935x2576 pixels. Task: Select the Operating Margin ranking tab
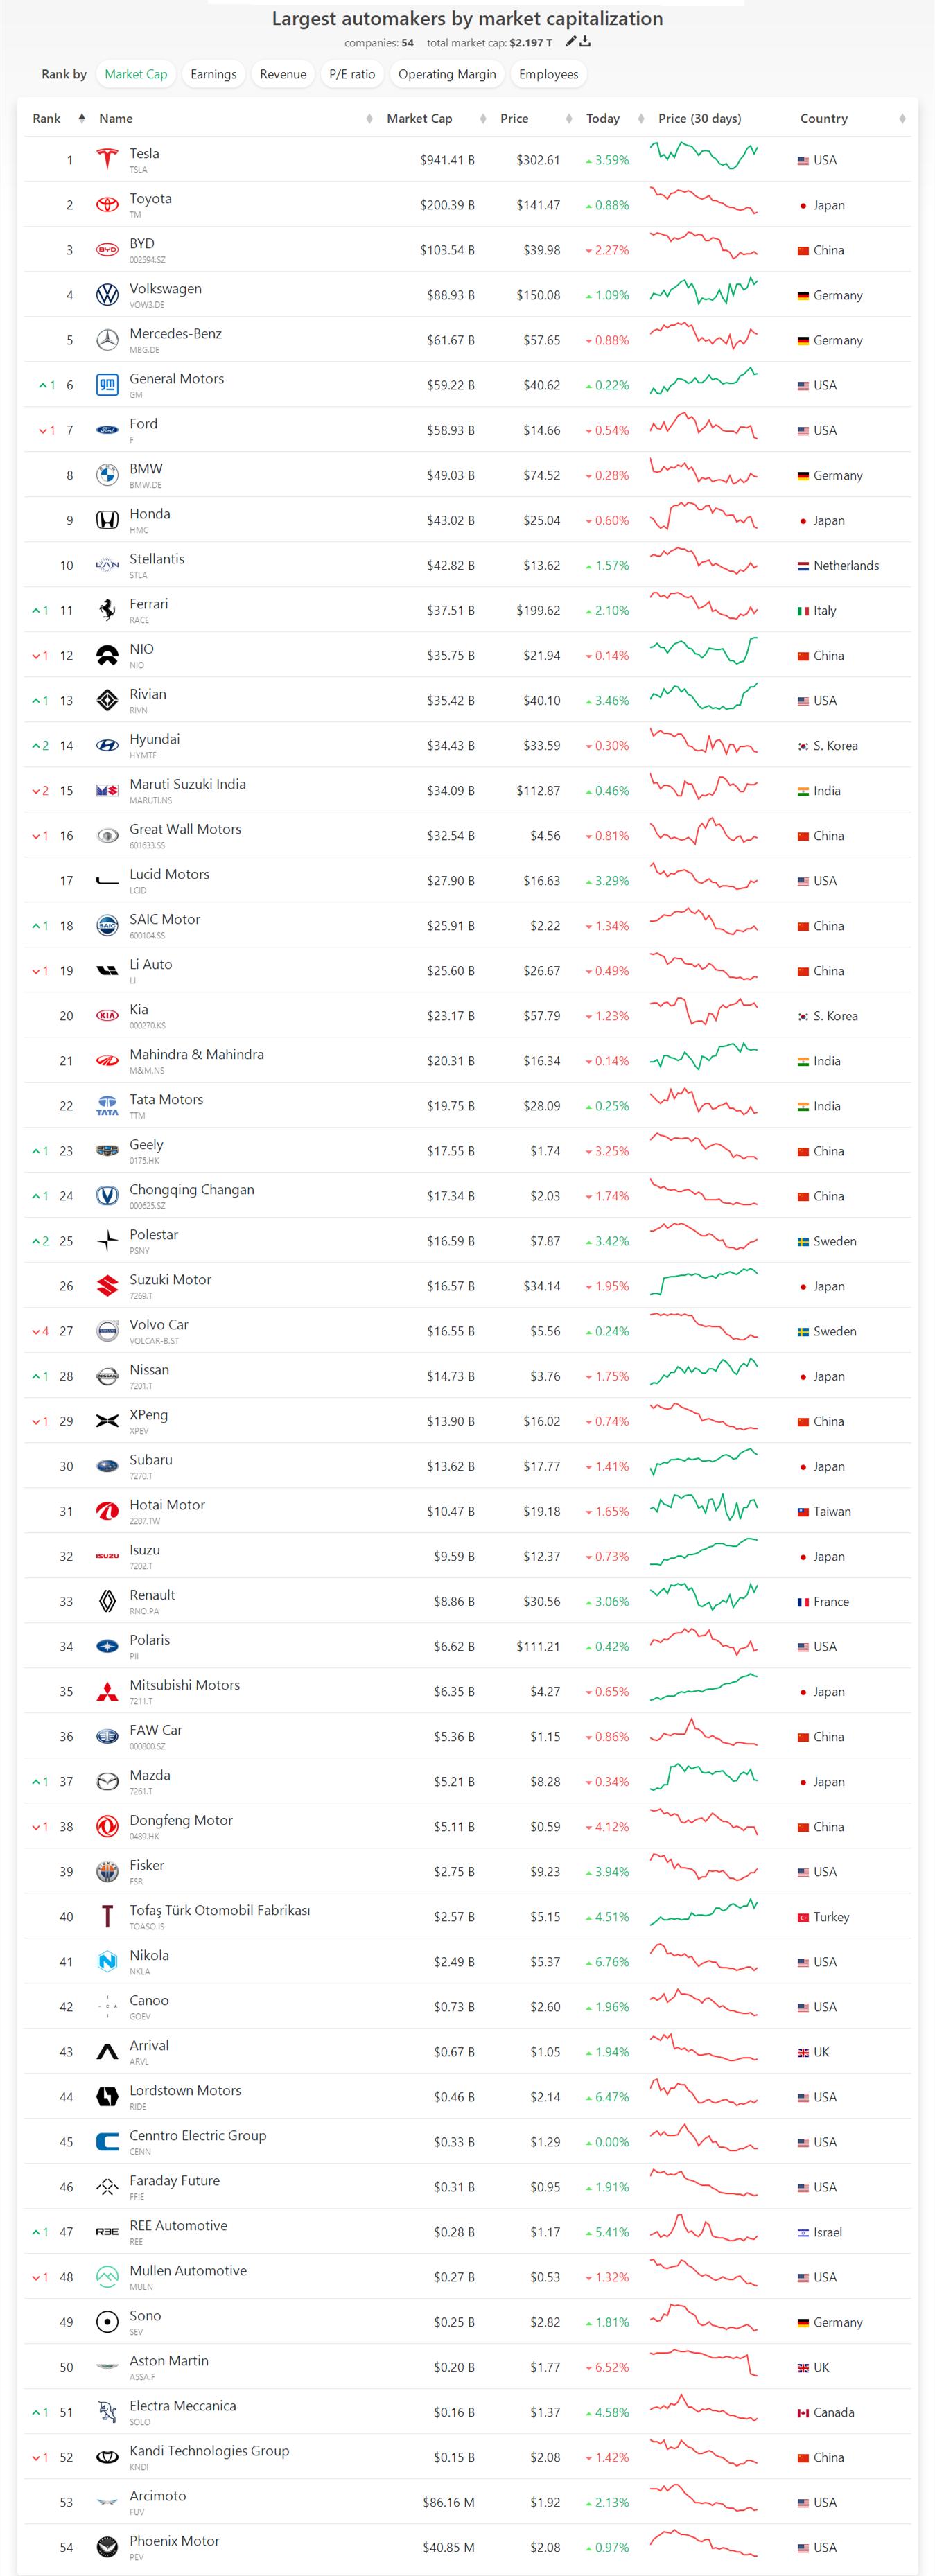[x=447, y=74]
